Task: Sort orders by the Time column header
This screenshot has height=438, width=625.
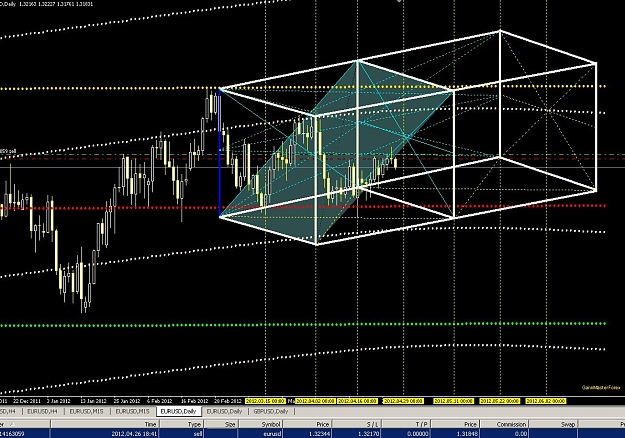Action: tap(104, 424)
